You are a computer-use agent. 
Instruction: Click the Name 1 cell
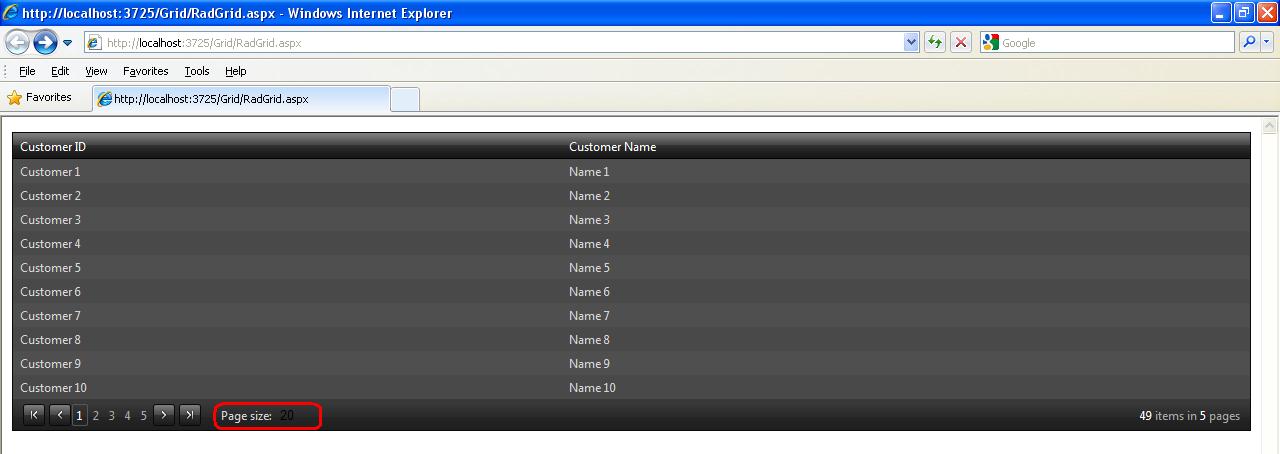(906, 172)
